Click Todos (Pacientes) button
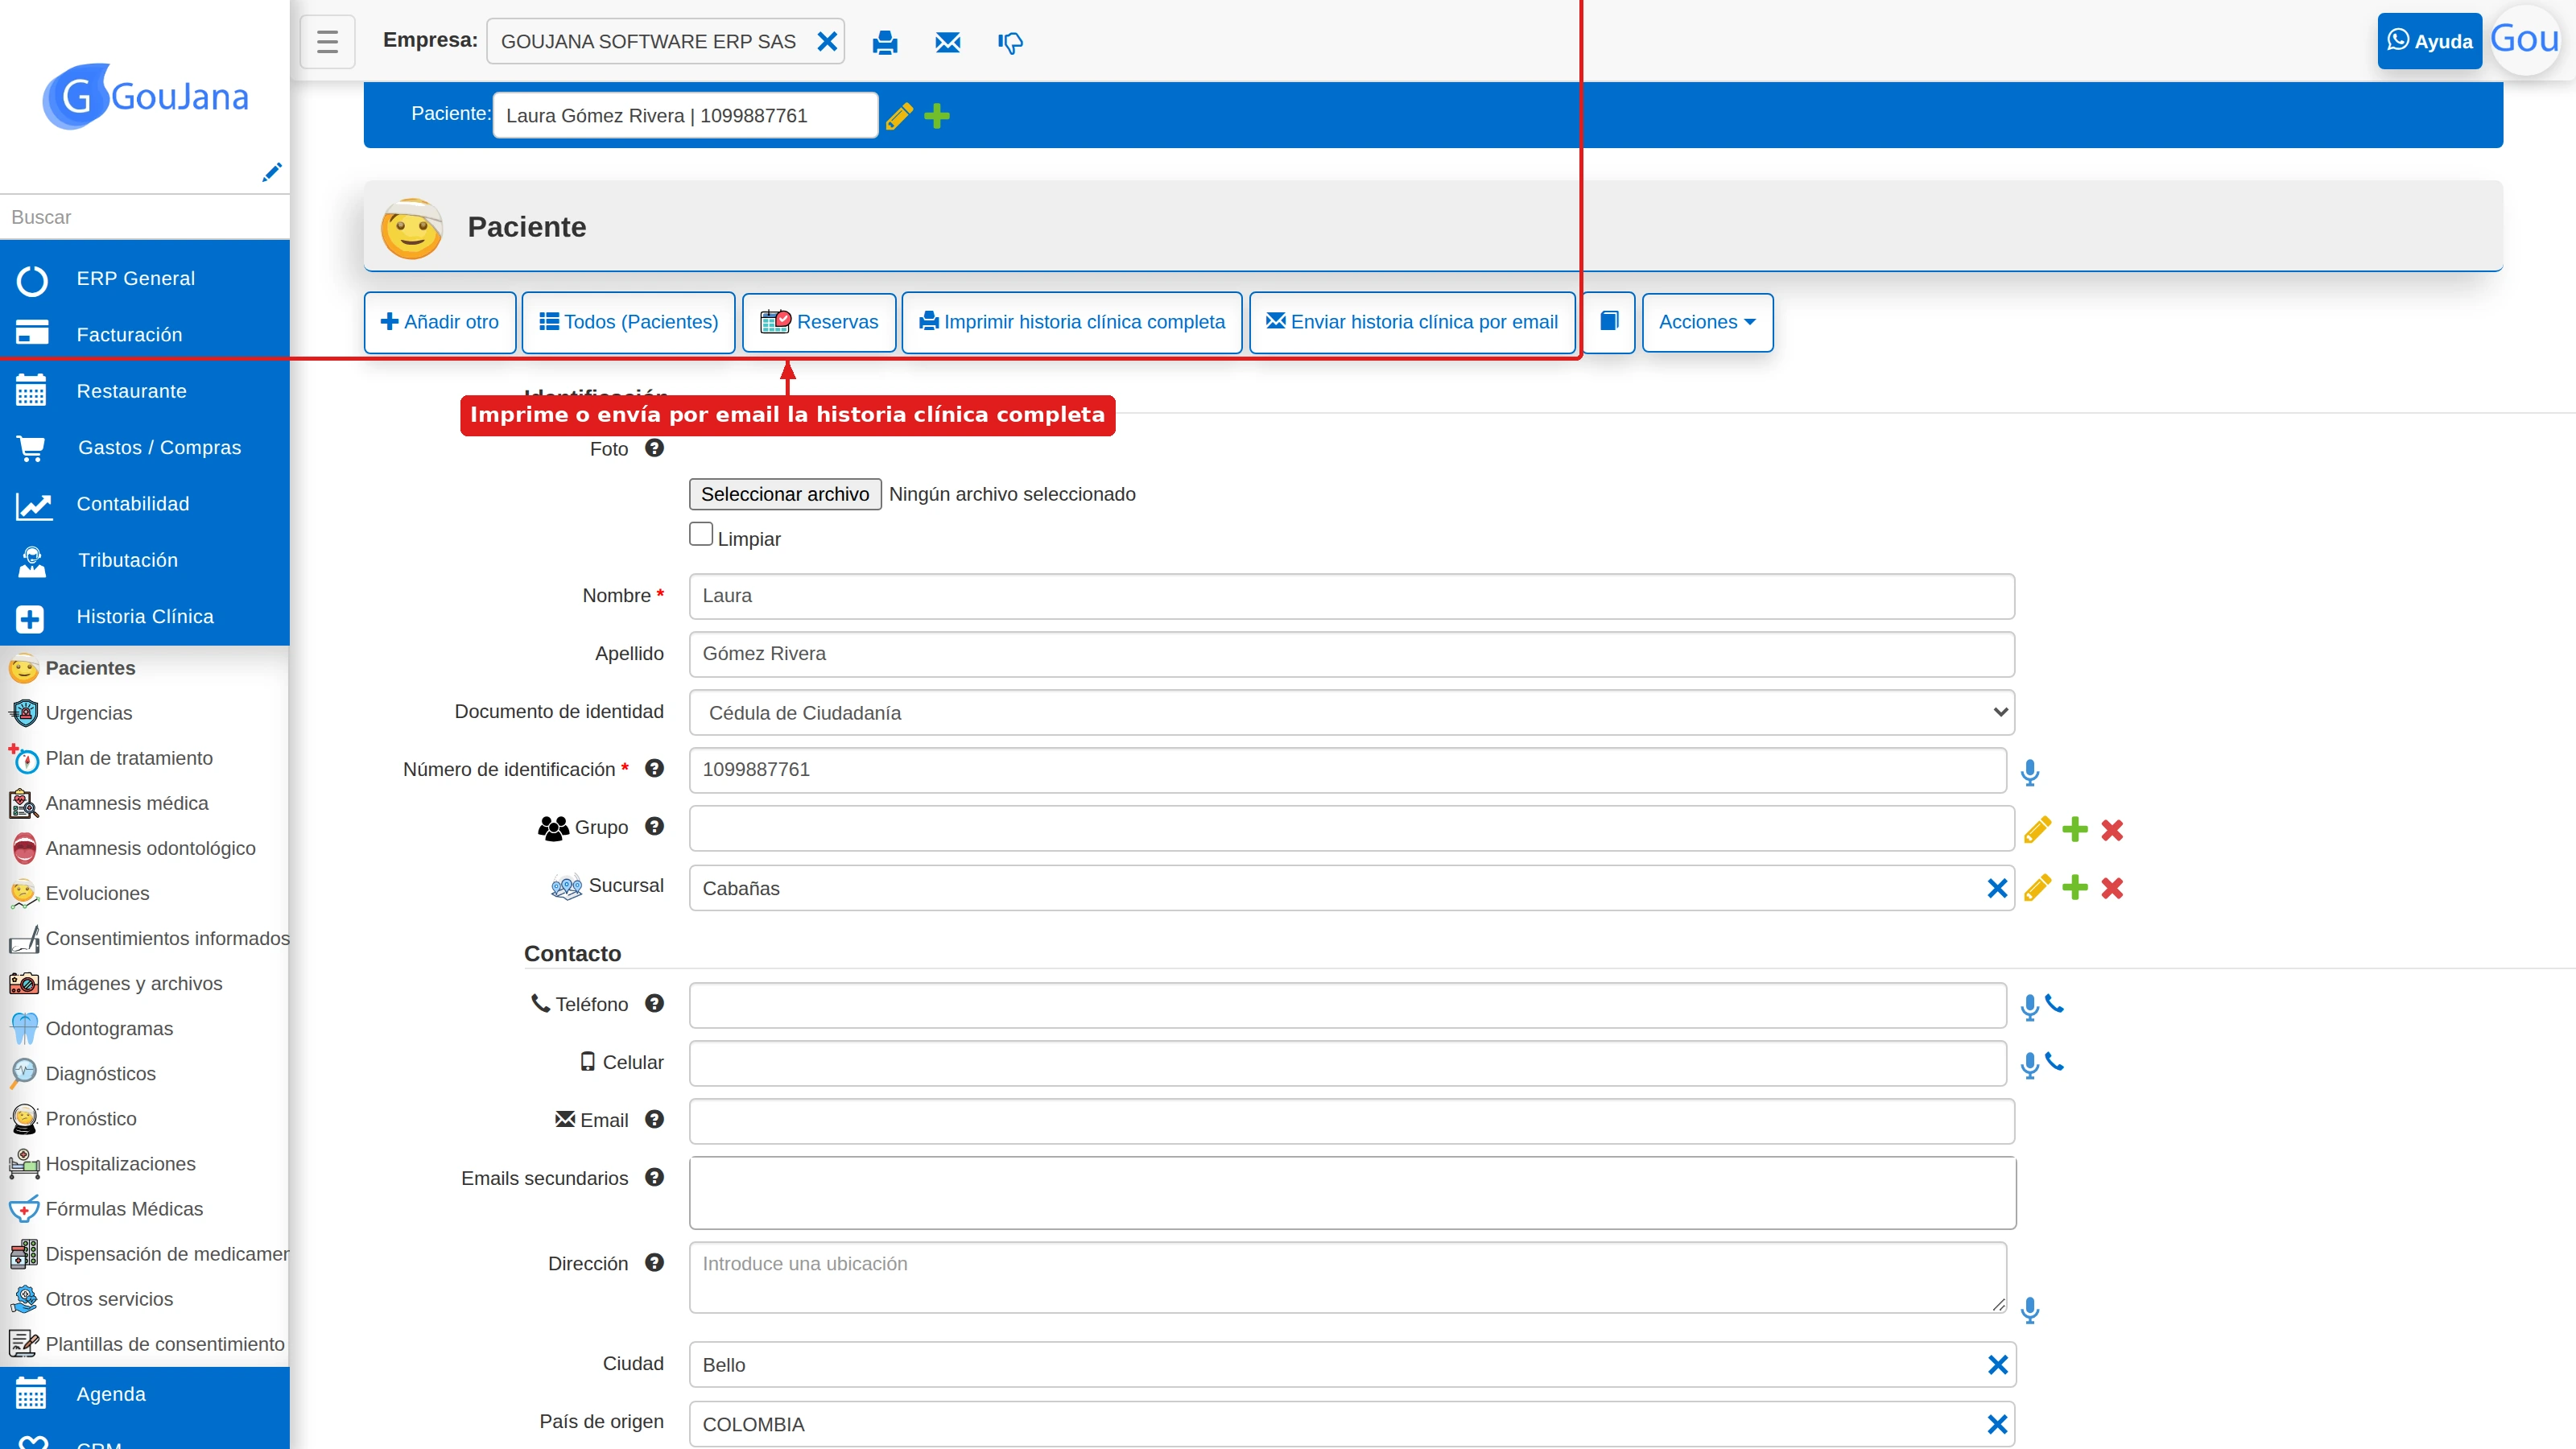Image resolution: width=2576 pixels, height=1449 pixels. tap(629, 322)
